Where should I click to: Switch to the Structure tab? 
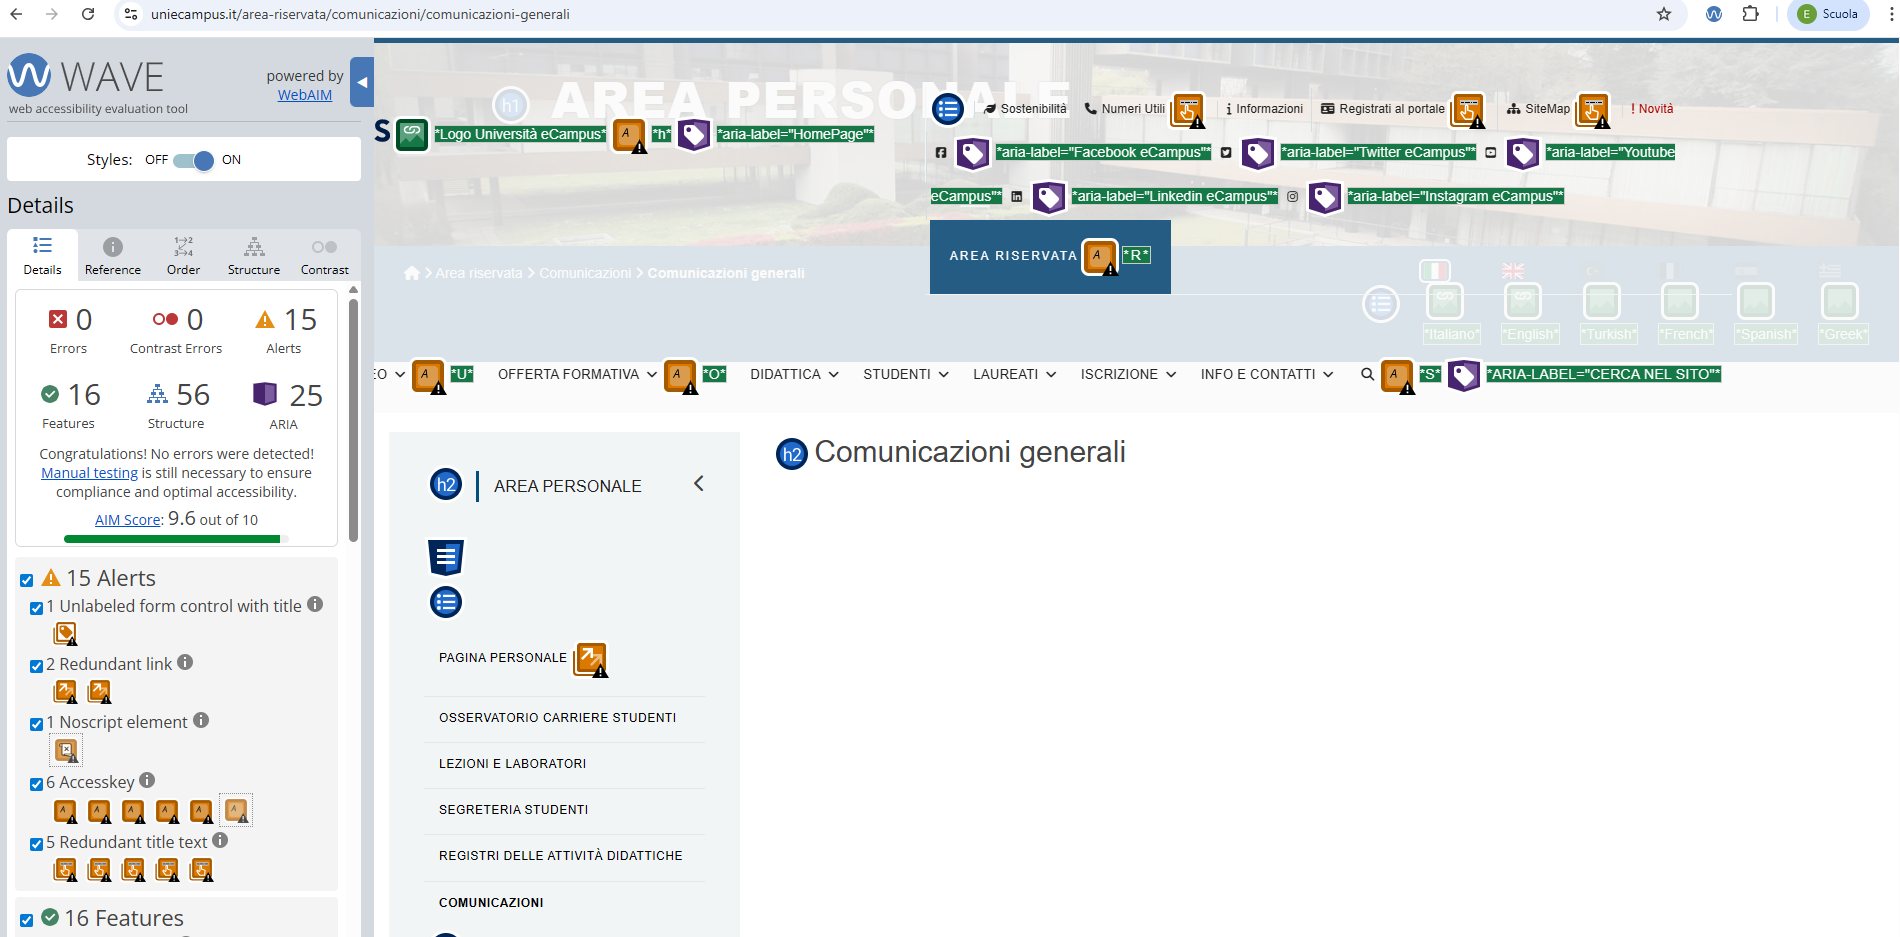254,256
